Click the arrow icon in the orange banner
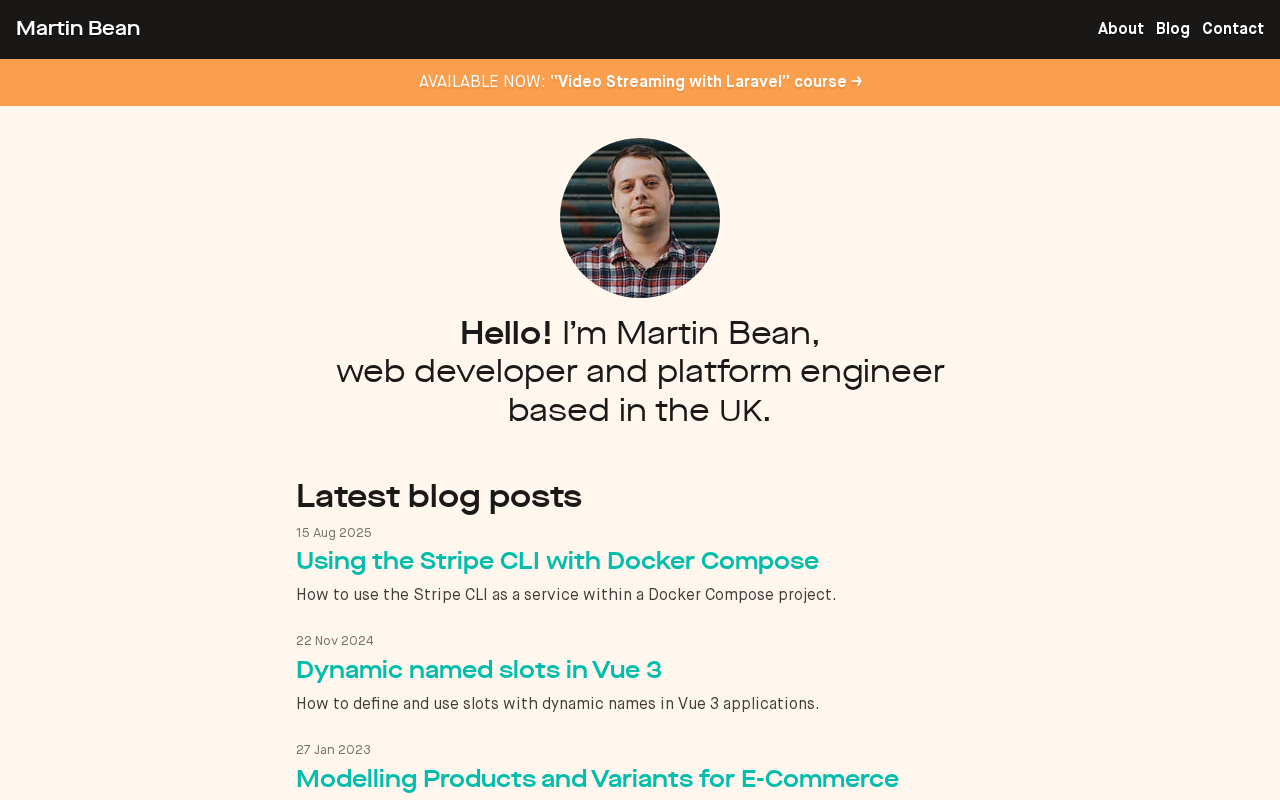1280x800 pixels. [857, 82]
